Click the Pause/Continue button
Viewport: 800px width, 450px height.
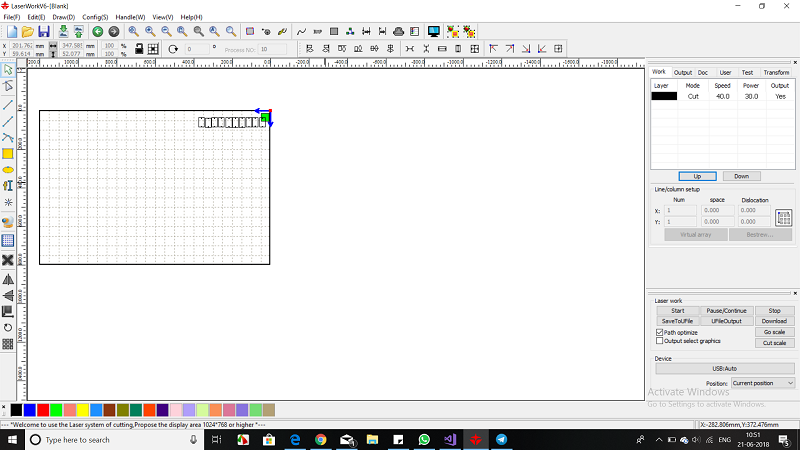coord(727,311)
